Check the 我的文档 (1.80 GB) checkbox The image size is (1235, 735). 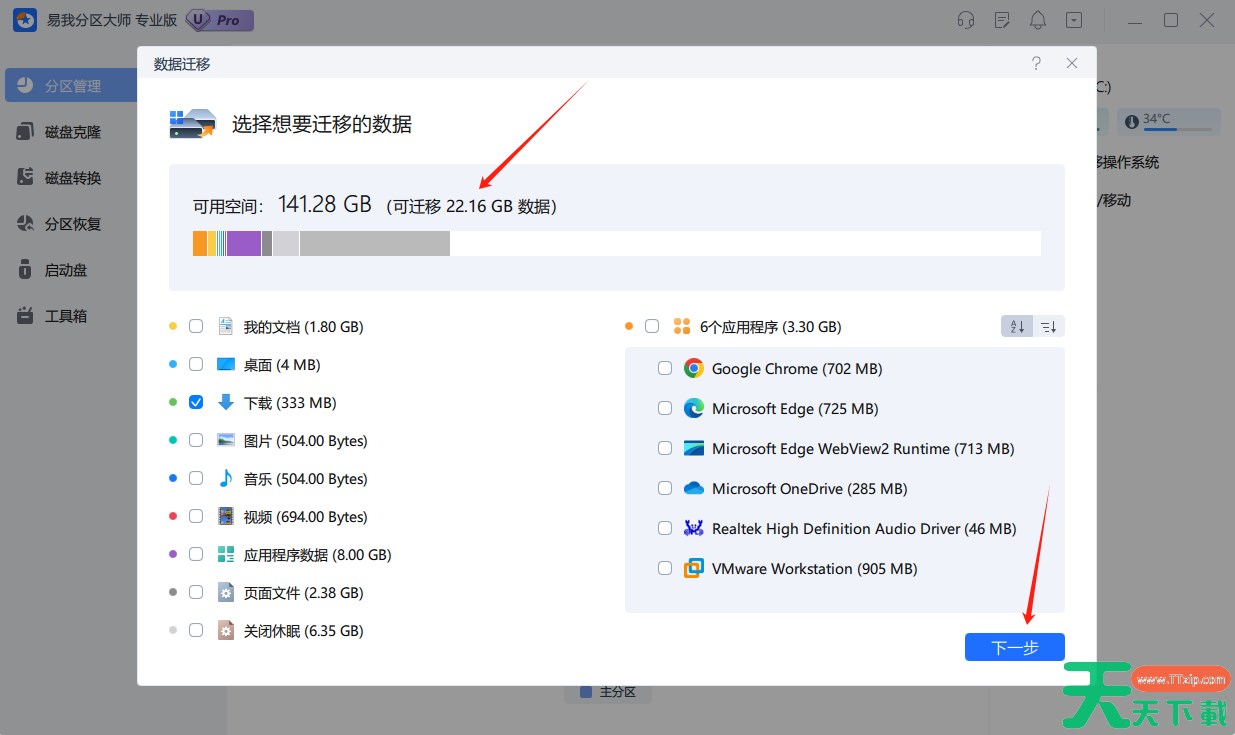tap(196, 326)
